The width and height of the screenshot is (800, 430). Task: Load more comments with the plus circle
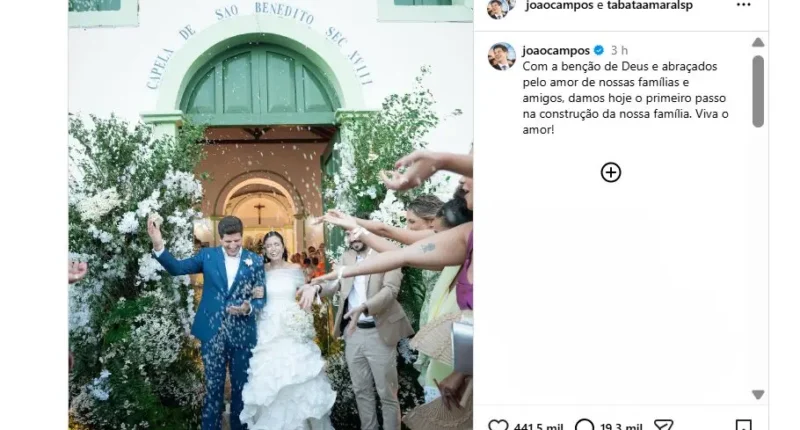pos(611,172)
